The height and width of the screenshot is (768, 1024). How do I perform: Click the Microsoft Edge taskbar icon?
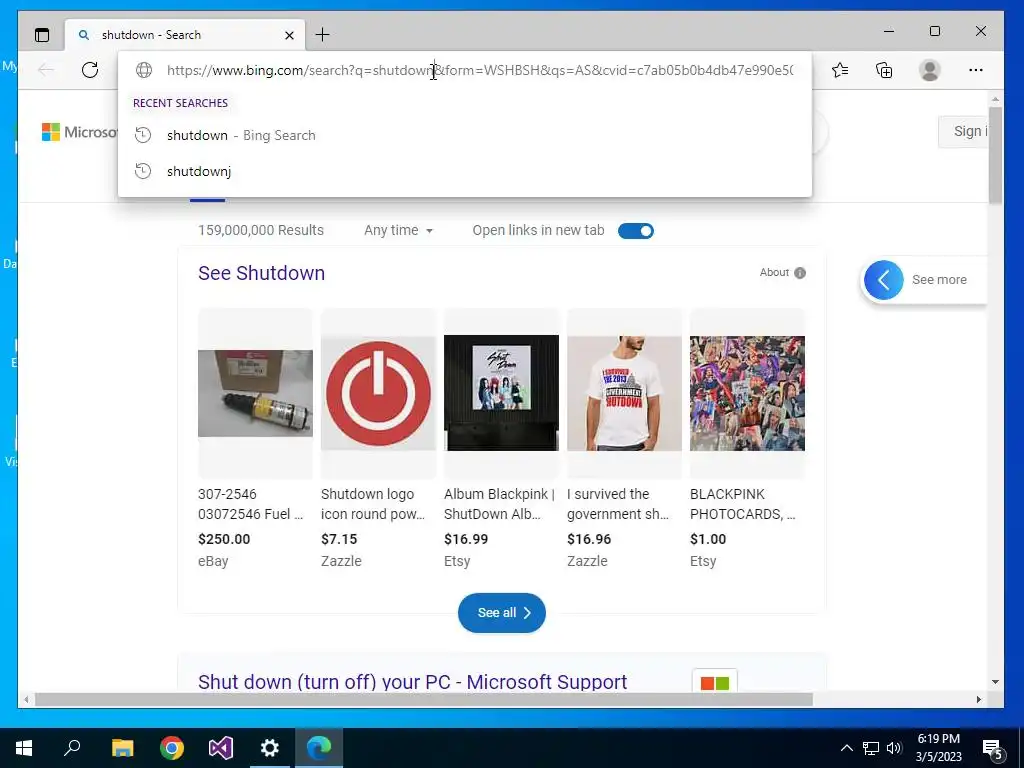point(319,747)
